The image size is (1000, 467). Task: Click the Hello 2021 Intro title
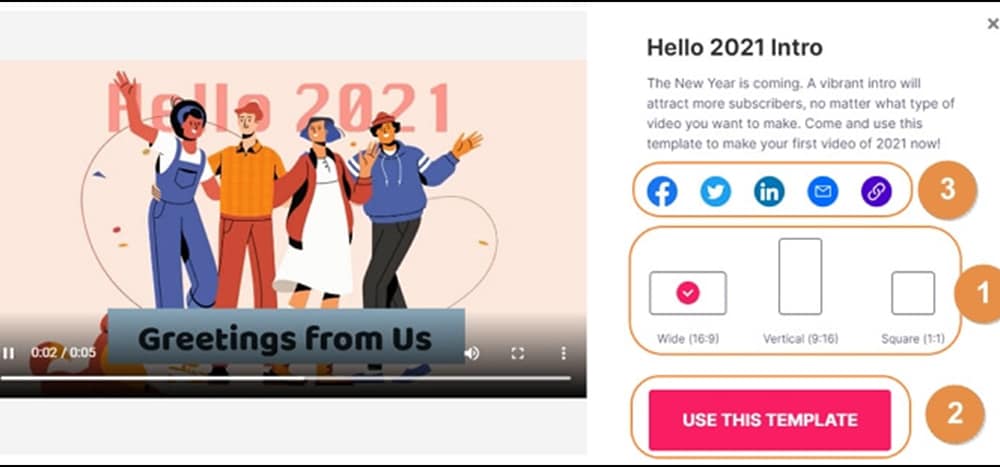(x=735, y=47)
